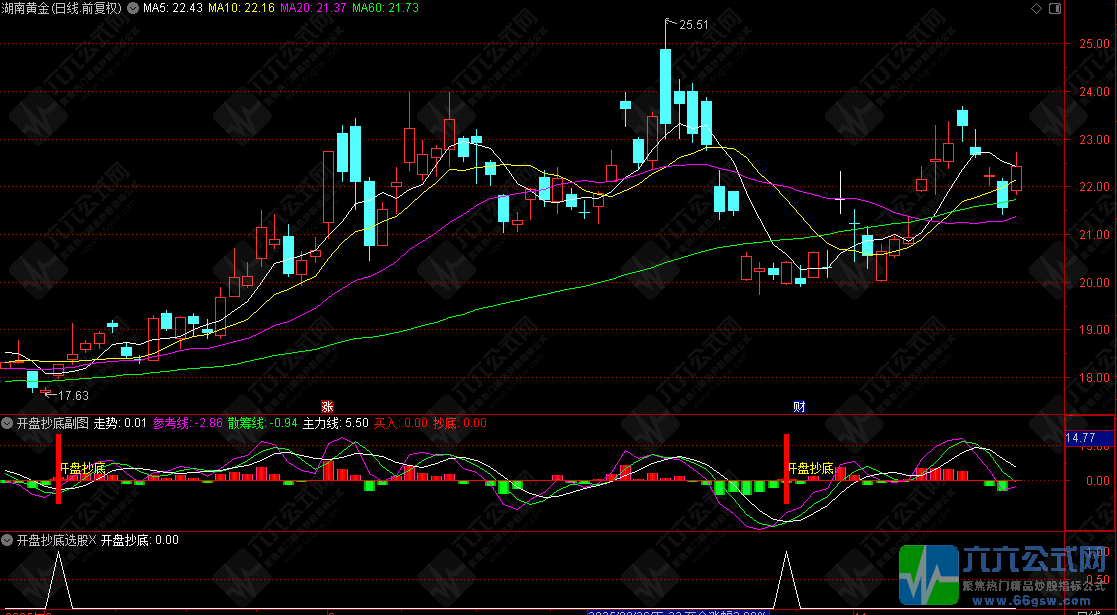Click the 25.00 price axis label
1117x615 pixels.
[x=1096, y=44]
